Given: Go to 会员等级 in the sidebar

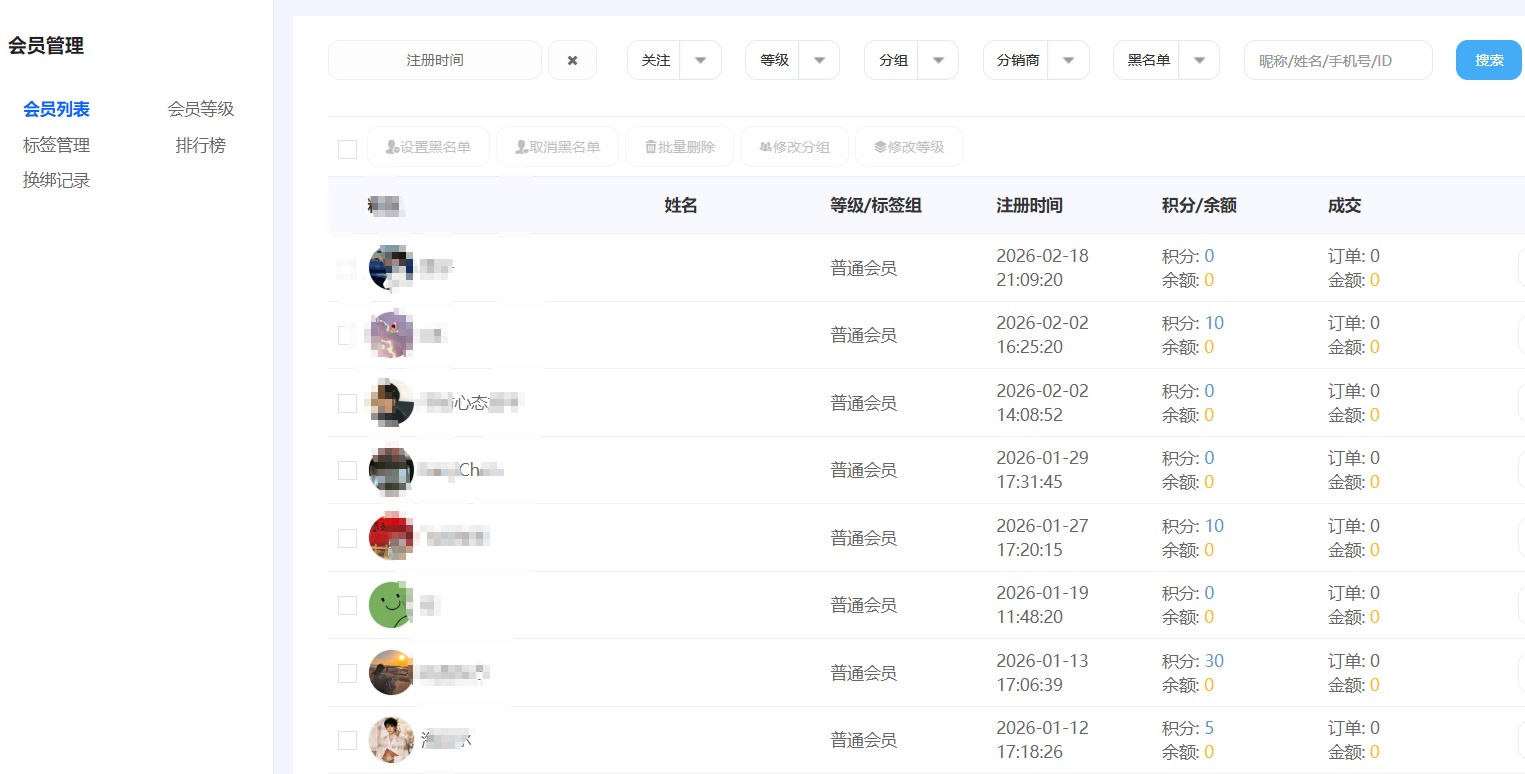Looking at the screenshot, I should click(201, 109).
